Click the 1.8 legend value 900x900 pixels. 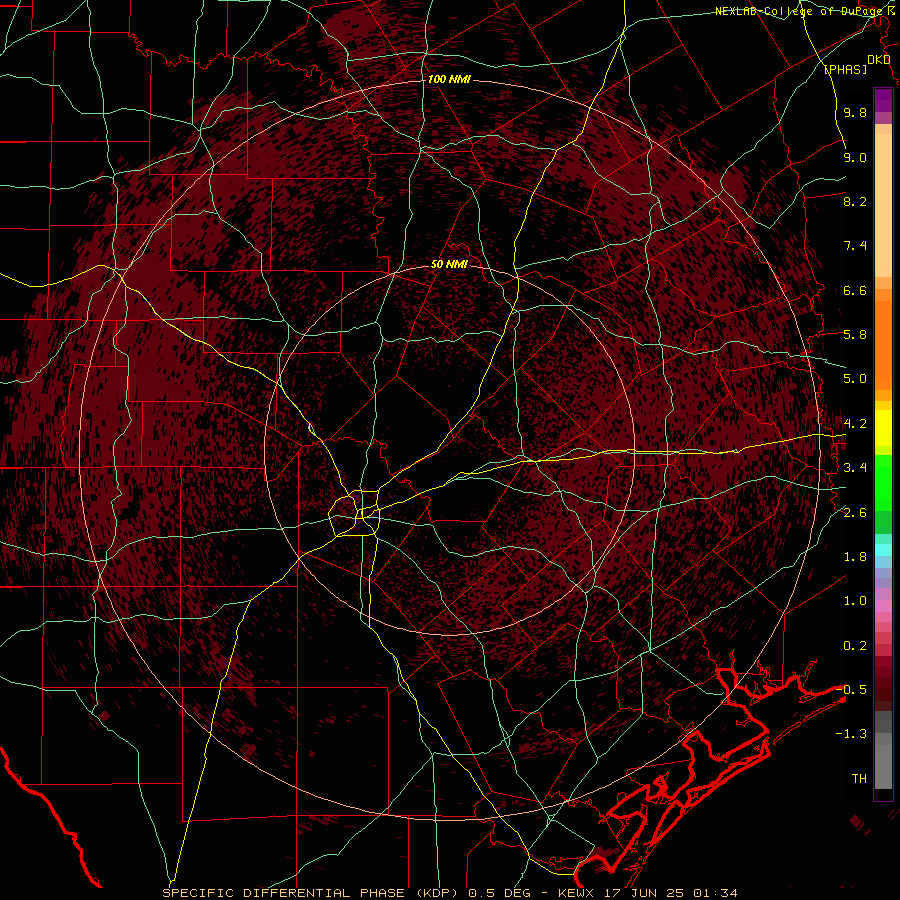coord(855,557)
